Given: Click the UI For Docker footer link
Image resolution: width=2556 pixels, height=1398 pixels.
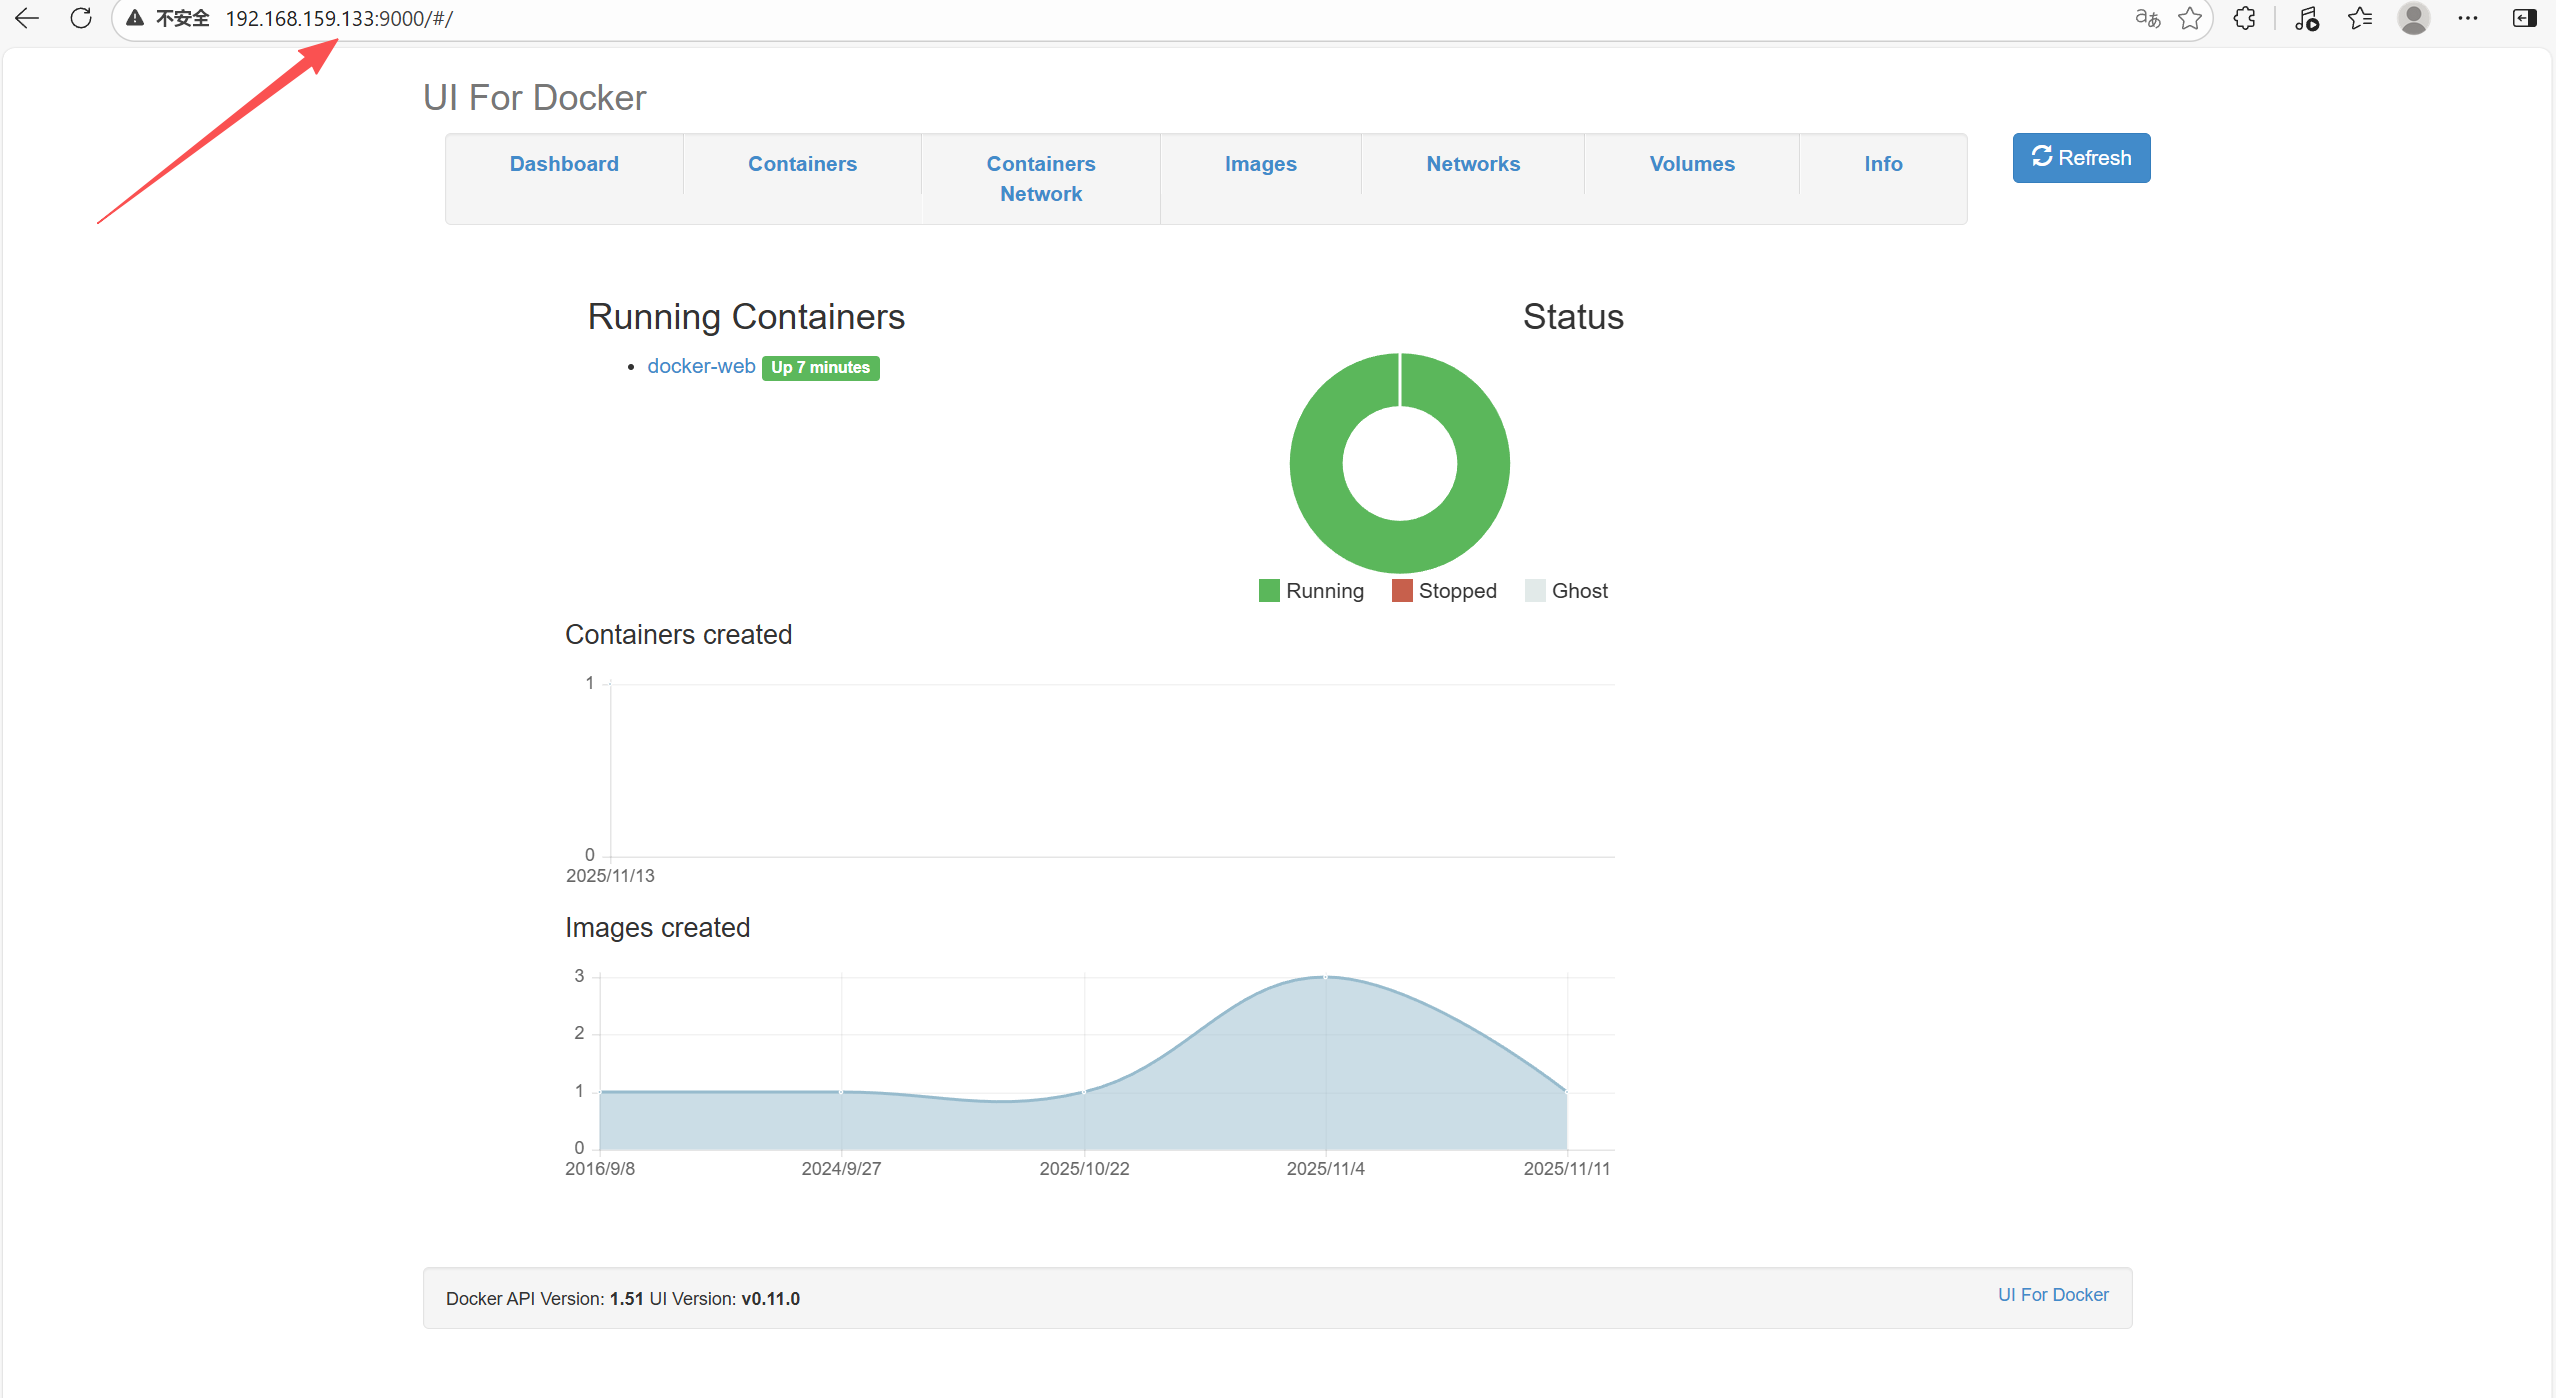Looking at the screenshot, I should coord(2052,1295).
